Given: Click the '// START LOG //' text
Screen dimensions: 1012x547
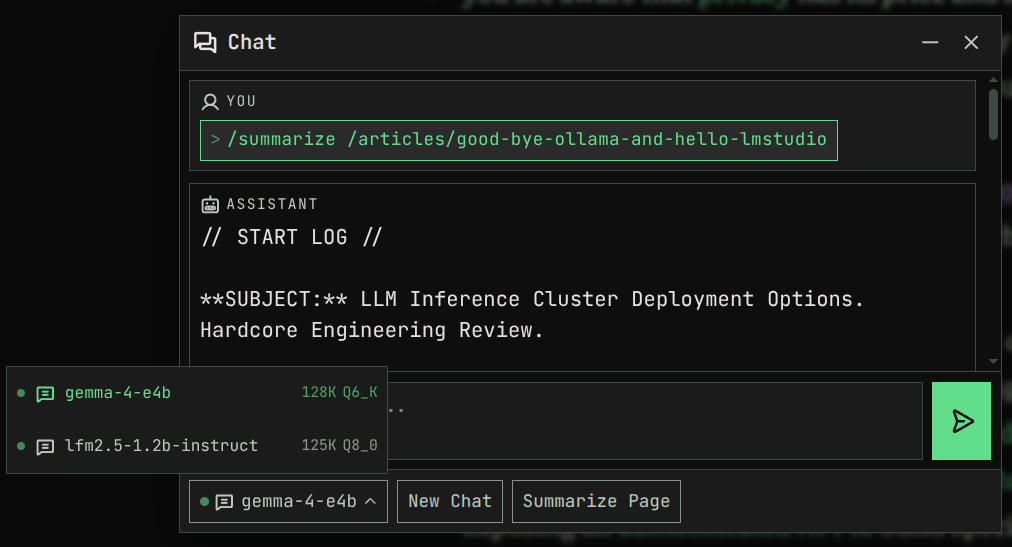Looking at the screenshot, I should click(x=292, y=237).
